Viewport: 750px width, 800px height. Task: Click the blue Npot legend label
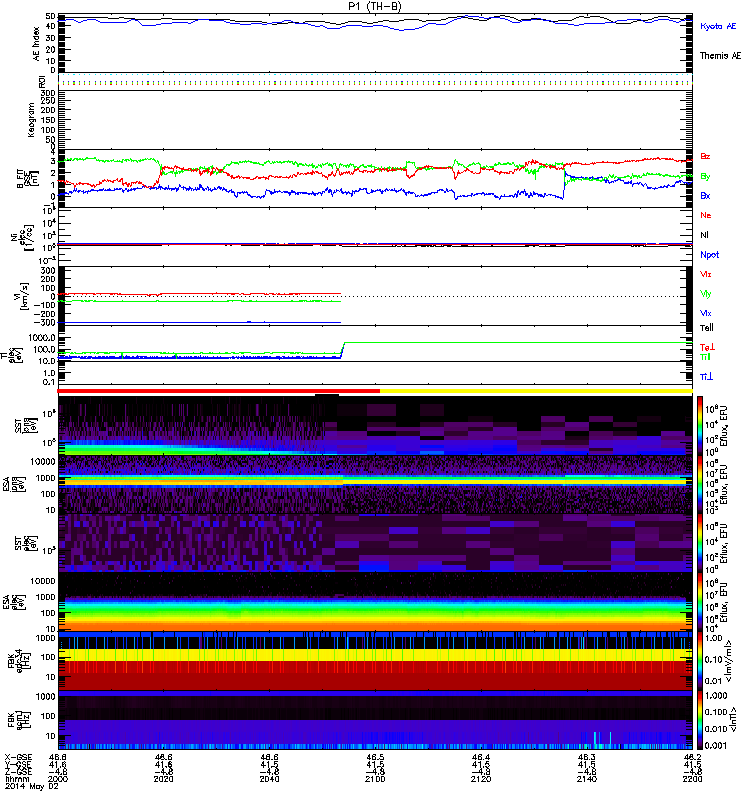click(x=710, y=255)
